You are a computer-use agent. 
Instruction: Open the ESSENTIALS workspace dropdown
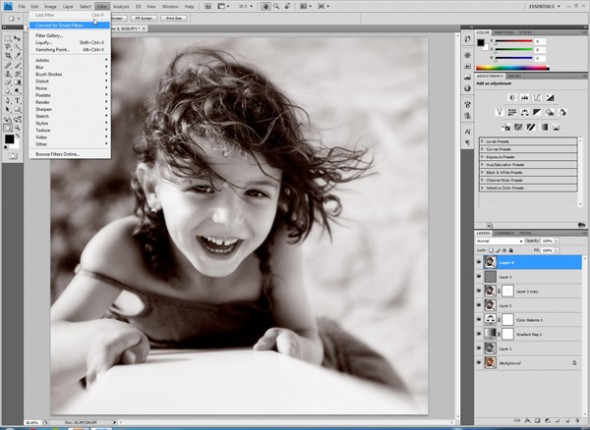tap(545, 6)
